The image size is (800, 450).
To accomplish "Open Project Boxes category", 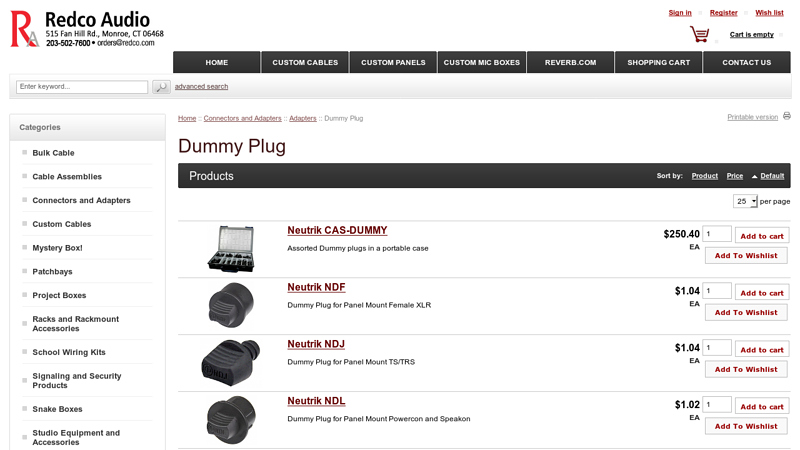I will (59, 295).
